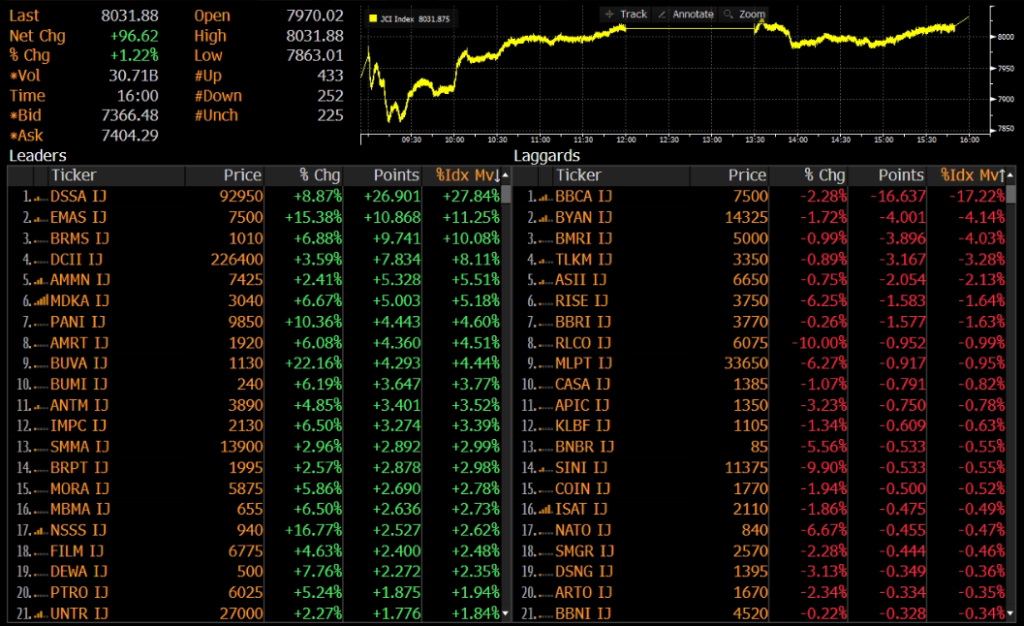Sort Leaders by the %Idx Mv column
Viewport: 1024px width, 626px height.
[467, 176]
